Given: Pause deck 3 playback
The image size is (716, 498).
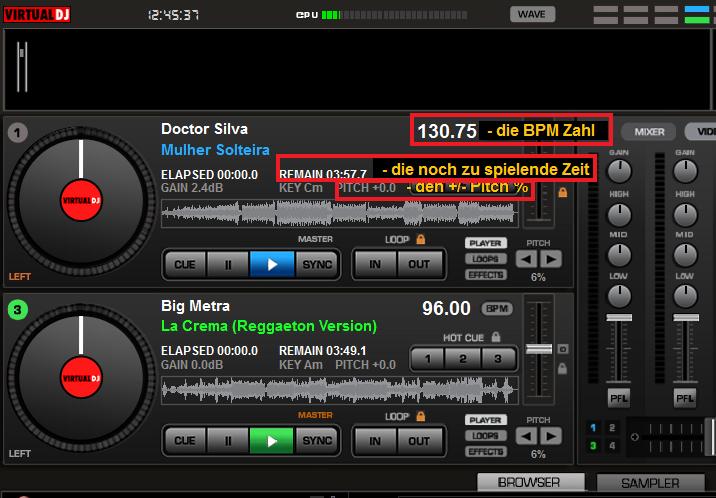Looking at the screenshot, I should [x=228, y=440].
